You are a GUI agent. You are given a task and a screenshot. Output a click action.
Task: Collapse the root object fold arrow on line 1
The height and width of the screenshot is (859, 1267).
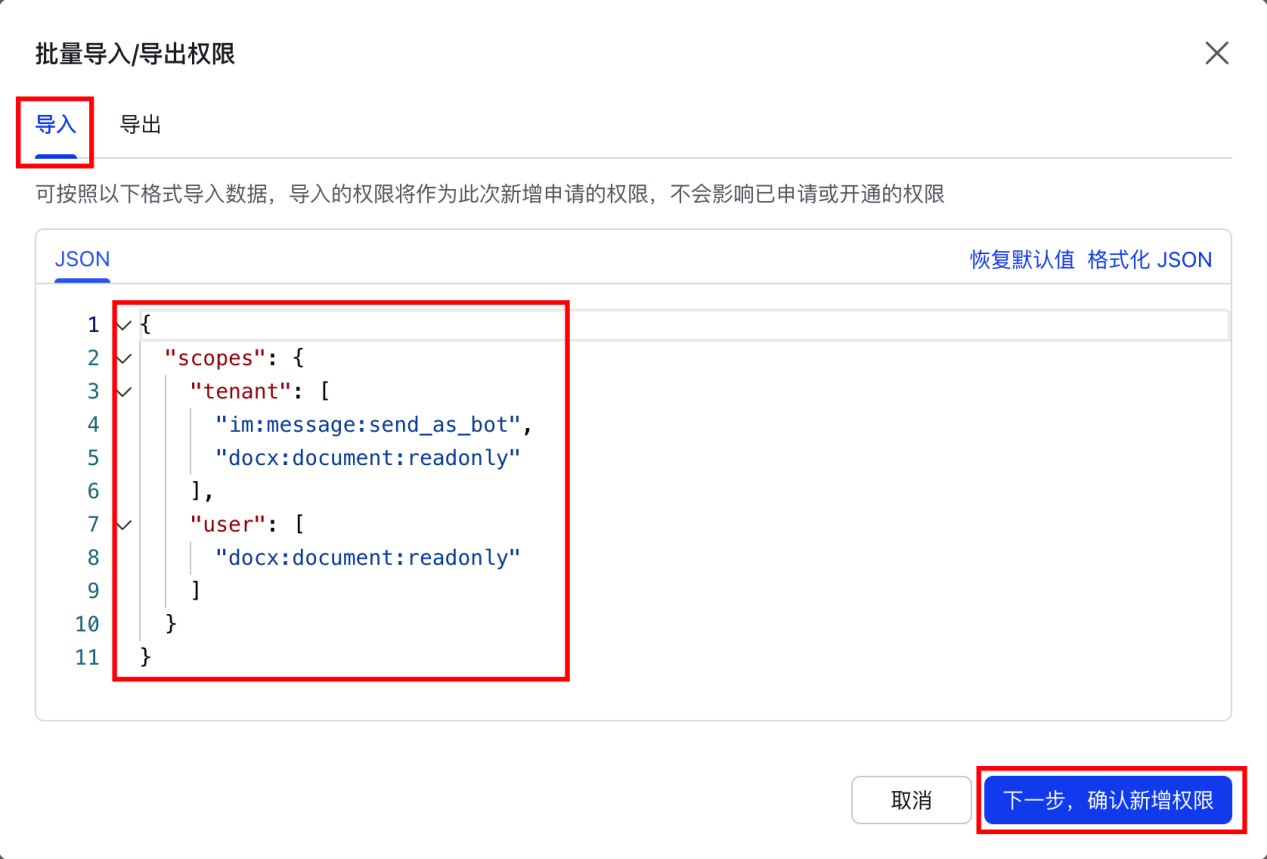[x=123, y=325]
